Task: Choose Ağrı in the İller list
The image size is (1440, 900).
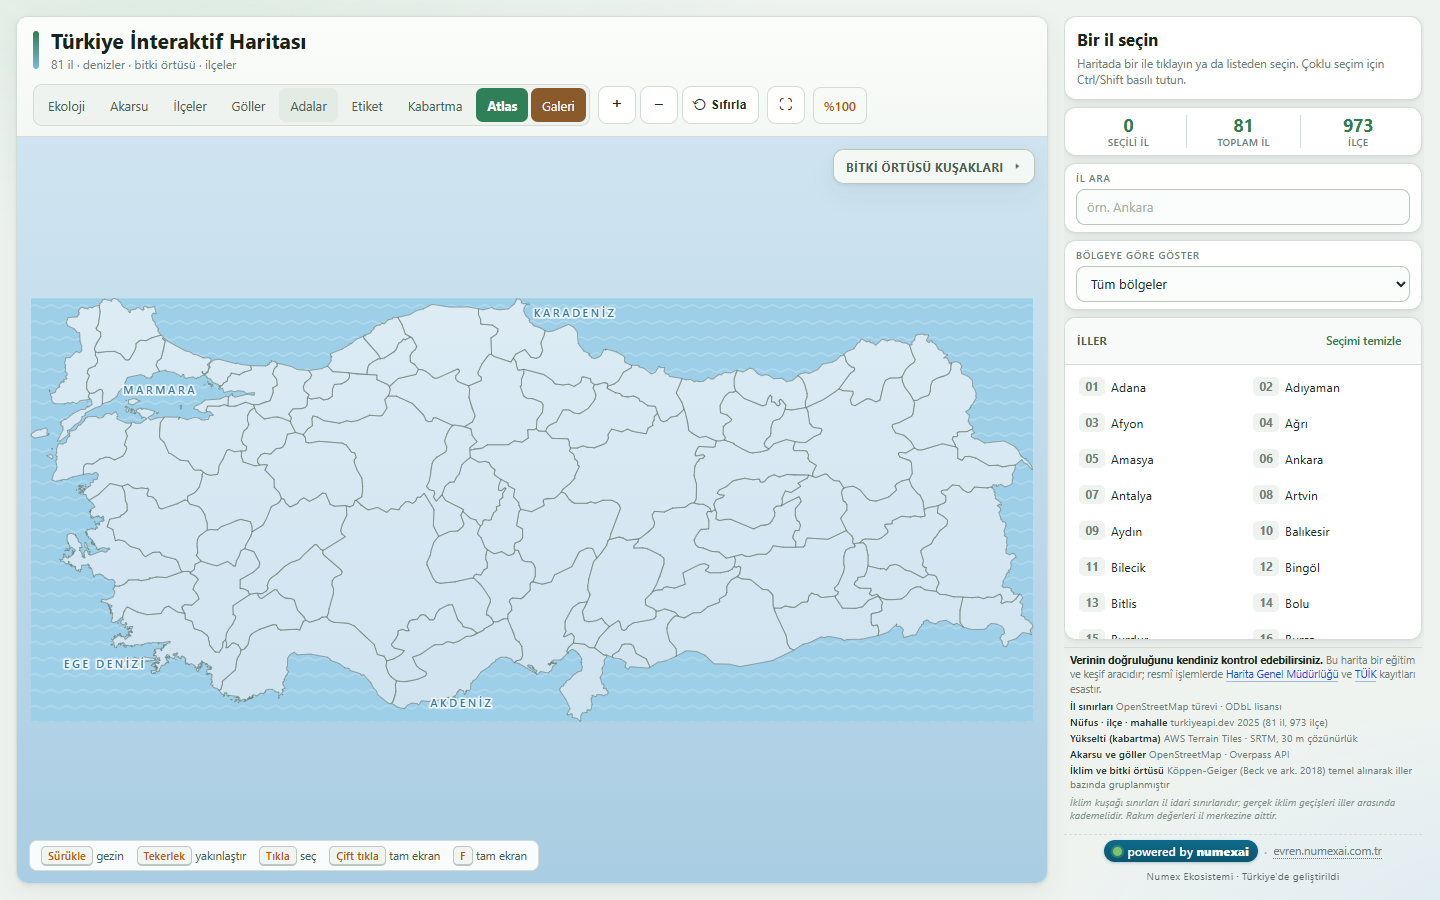Action: [1330, 423]
